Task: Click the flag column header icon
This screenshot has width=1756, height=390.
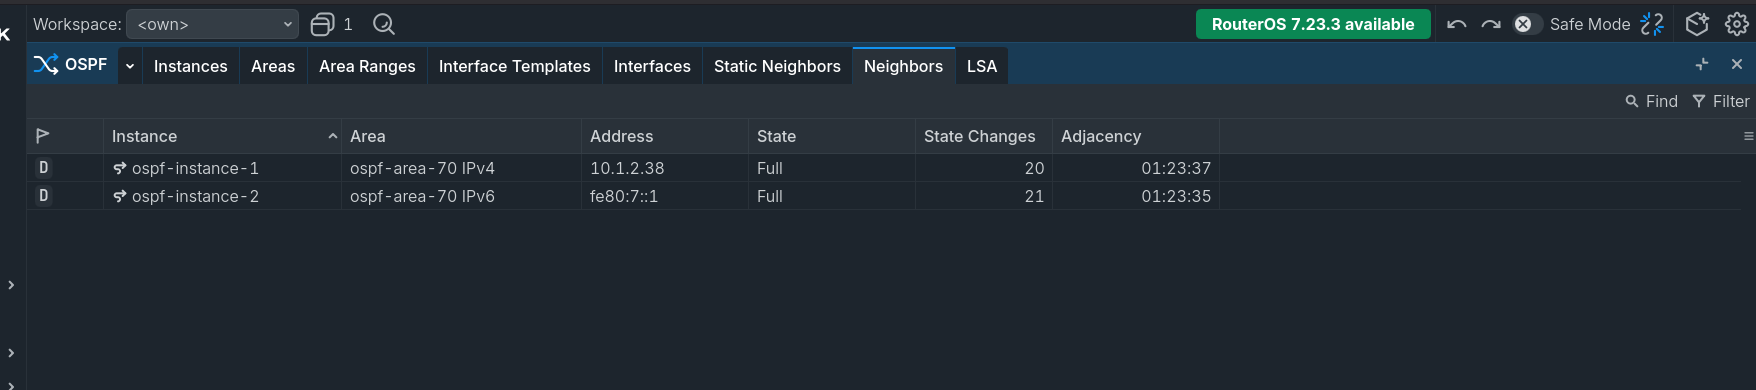Action: tap(43, 136)
